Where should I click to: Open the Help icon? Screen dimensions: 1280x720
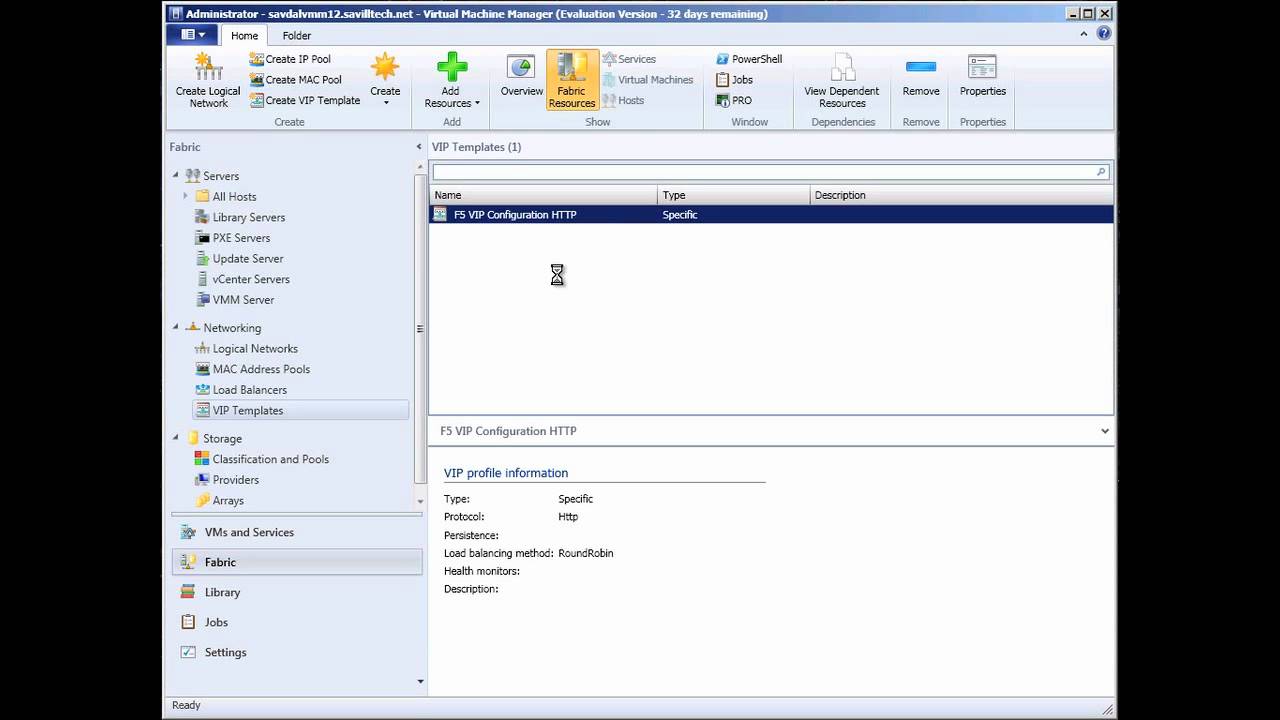click(x=1104, y=34)
